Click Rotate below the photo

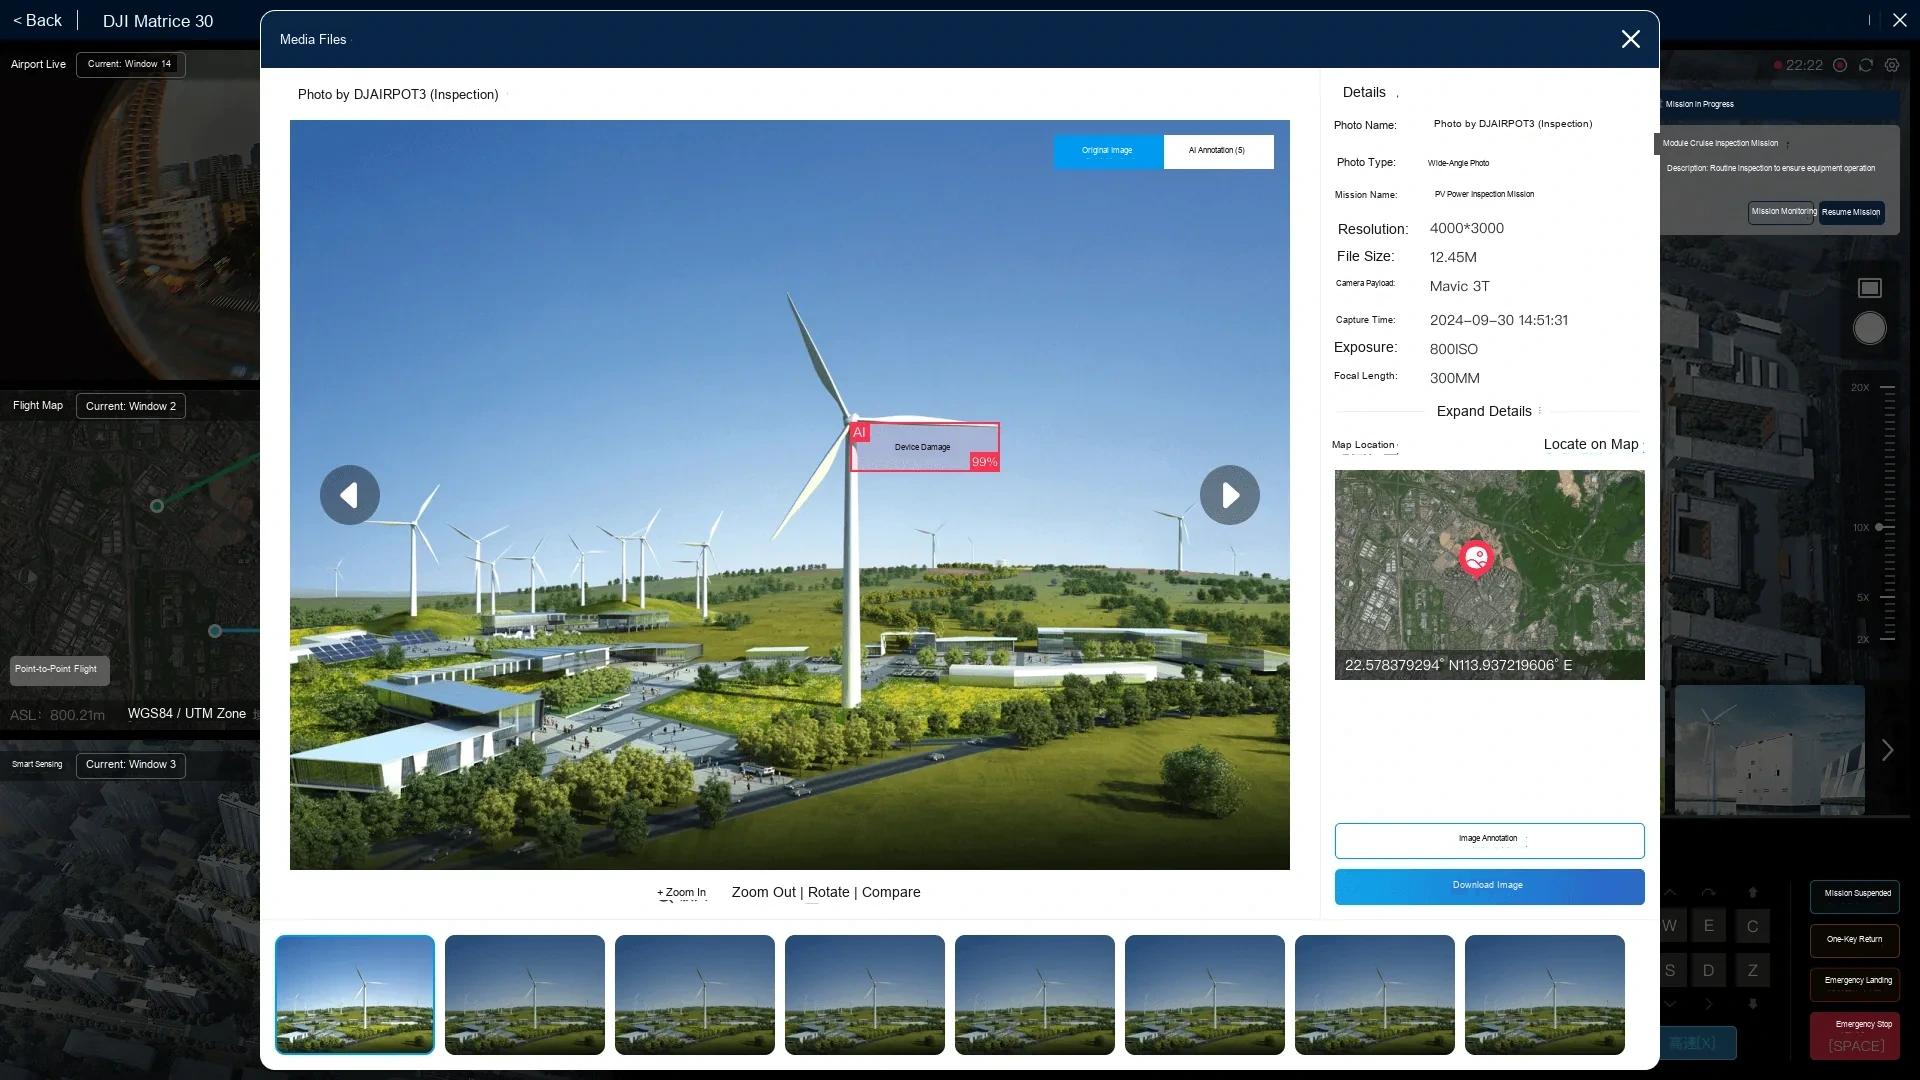[x=829, y=892]
